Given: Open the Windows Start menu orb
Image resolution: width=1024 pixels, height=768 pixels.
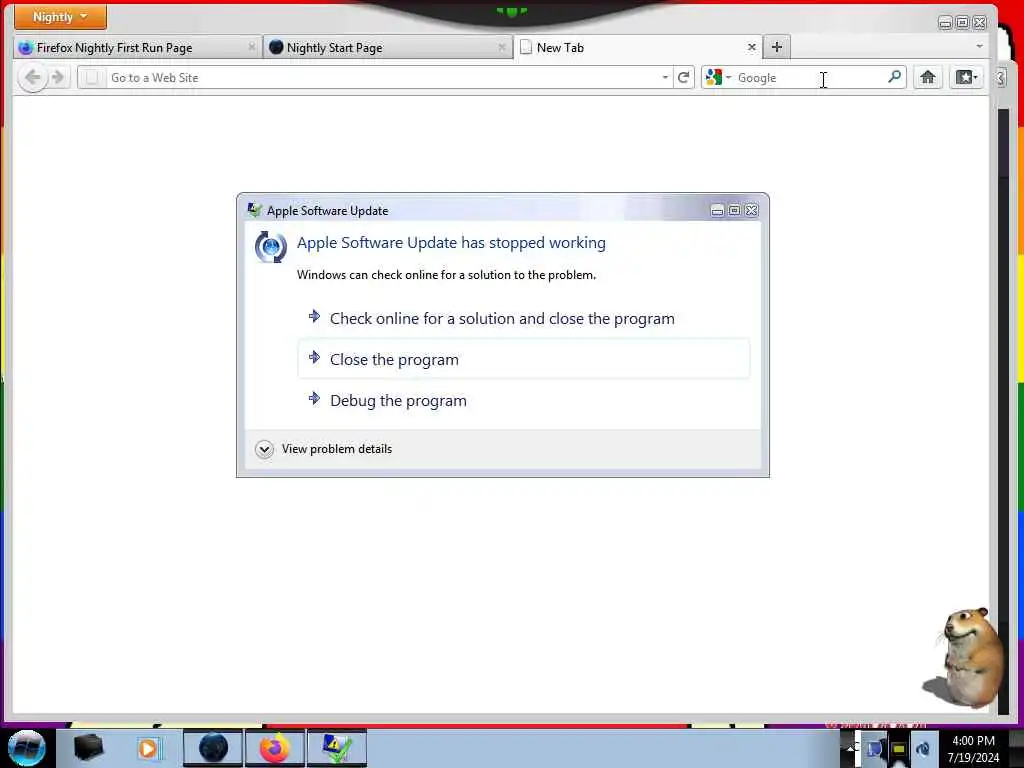Looking at the screenshot, I should [26, 748].
